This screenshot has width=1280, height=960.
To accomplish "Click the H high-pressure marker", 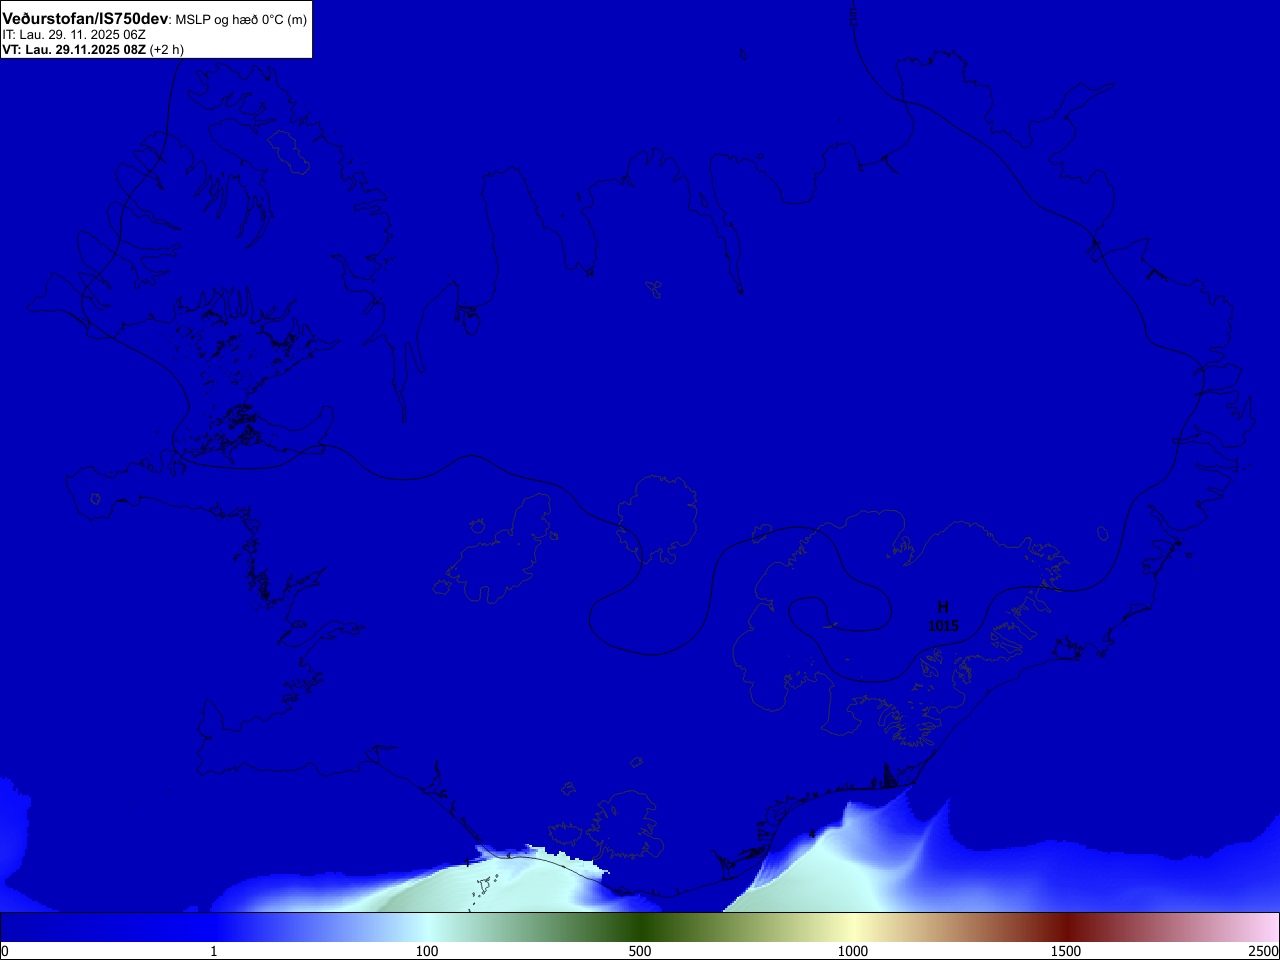I will 942,607.
